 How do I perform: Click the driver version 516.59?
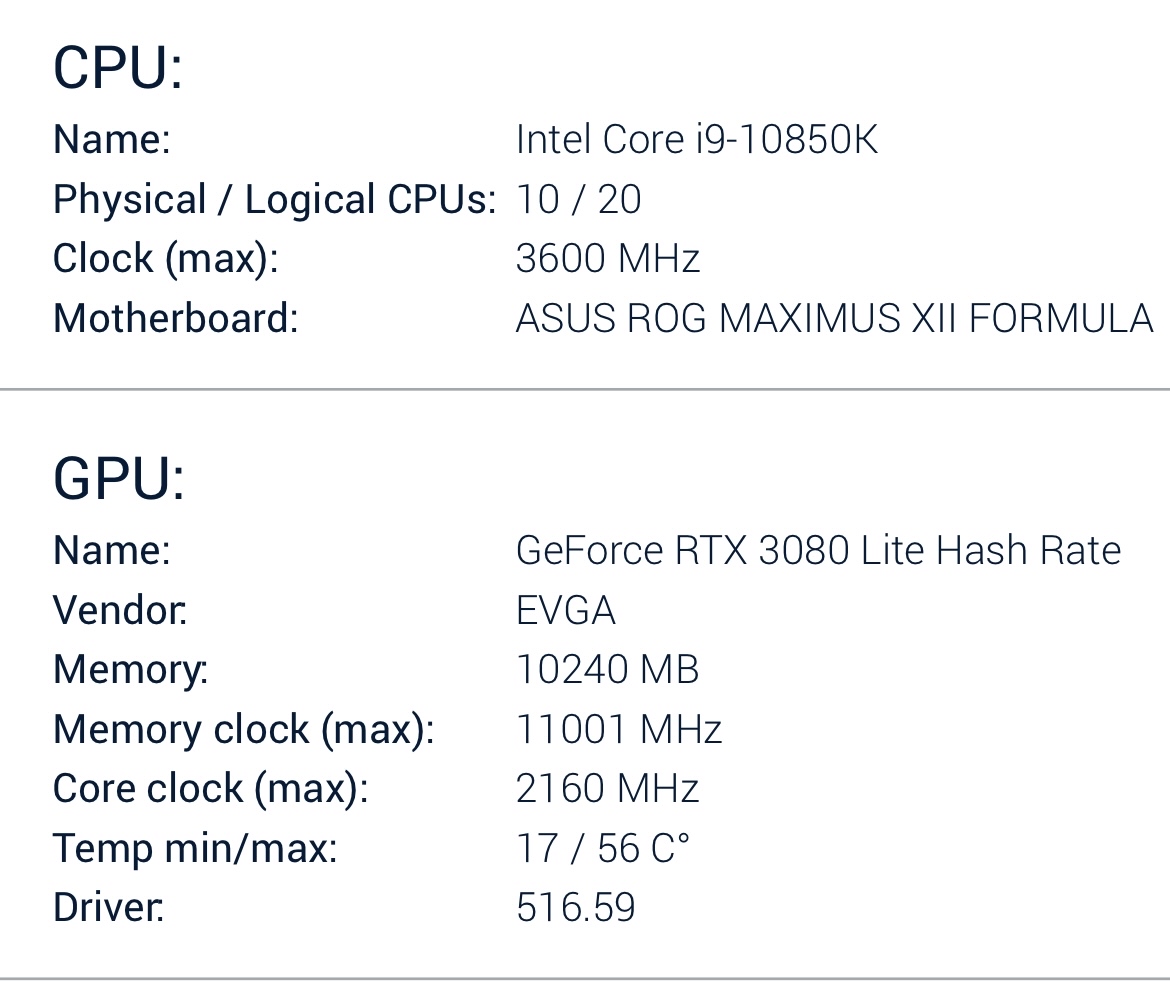pos(575,908)
